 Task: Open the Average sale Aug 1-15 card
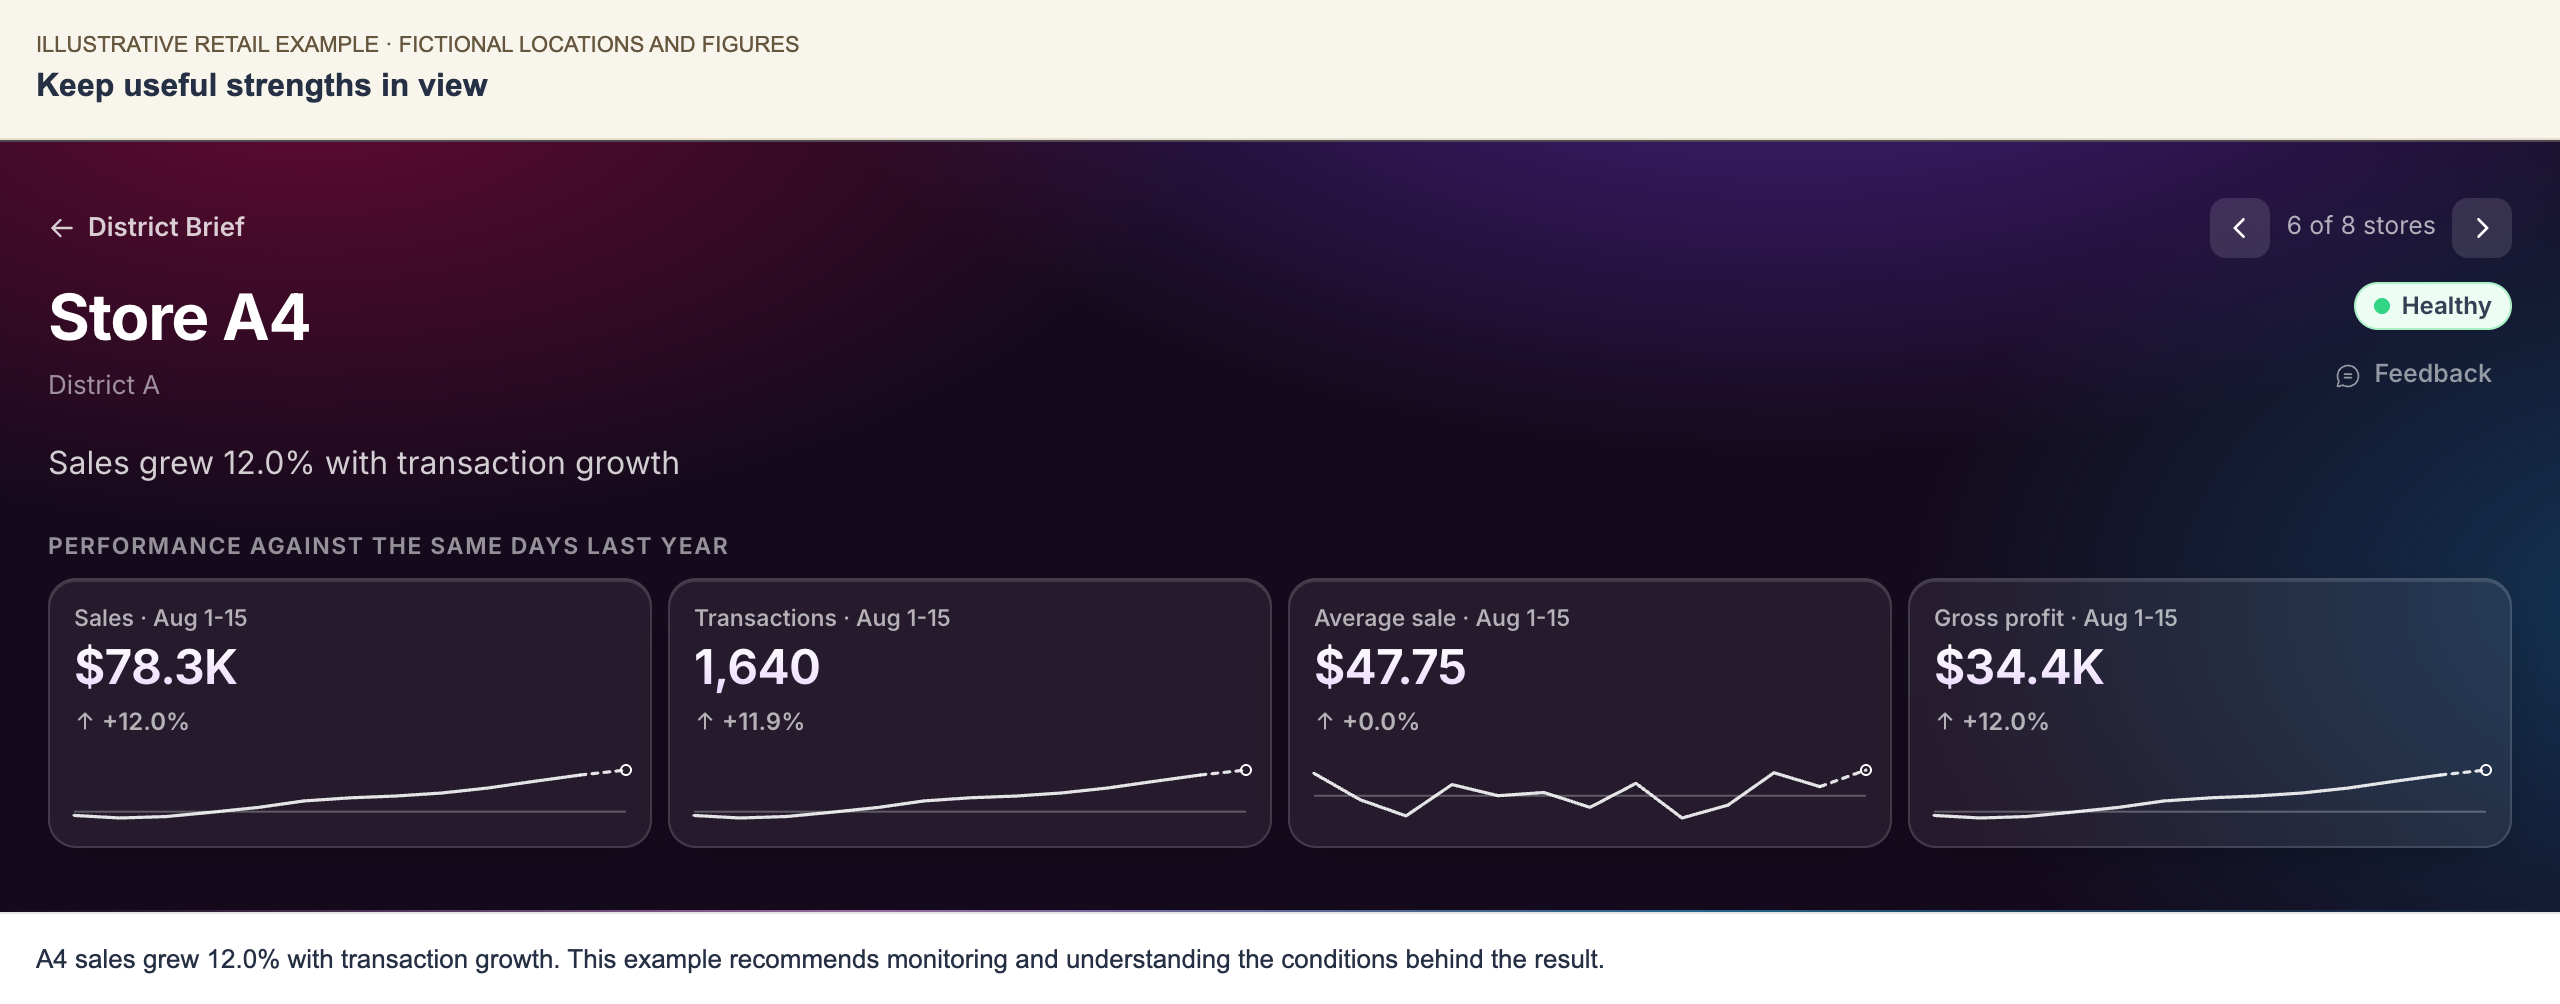tap(1590, 713)
